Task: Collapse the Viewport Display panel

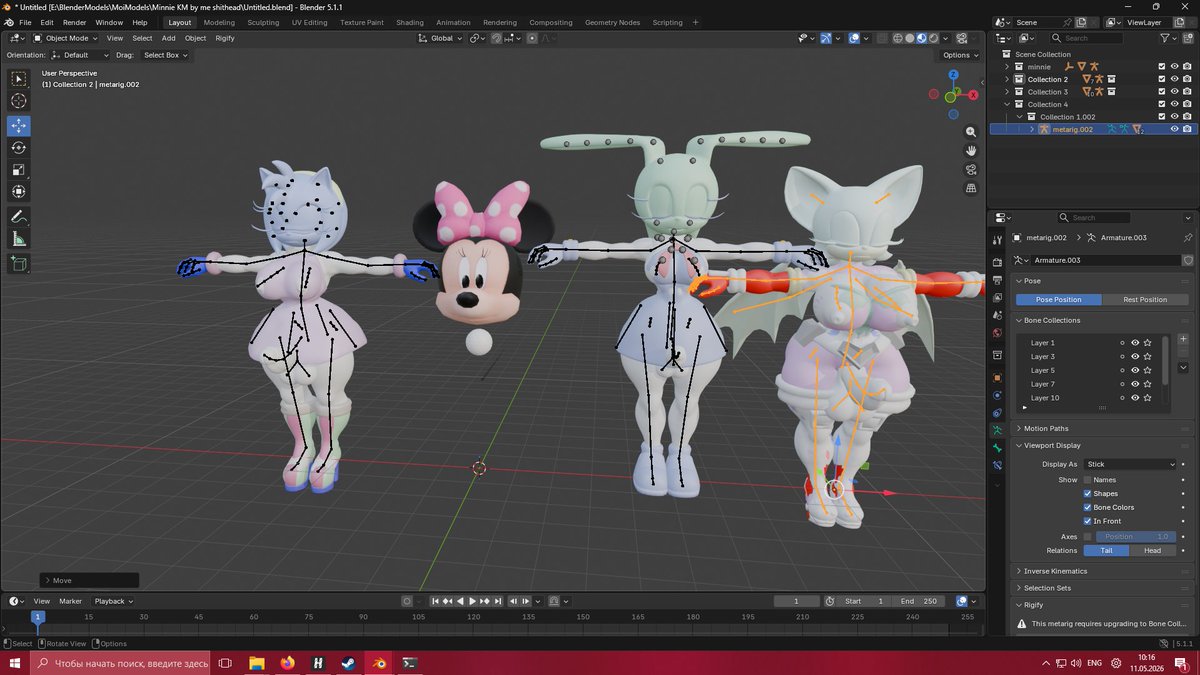Action: pyautogui.click(x=1103, y=446)
